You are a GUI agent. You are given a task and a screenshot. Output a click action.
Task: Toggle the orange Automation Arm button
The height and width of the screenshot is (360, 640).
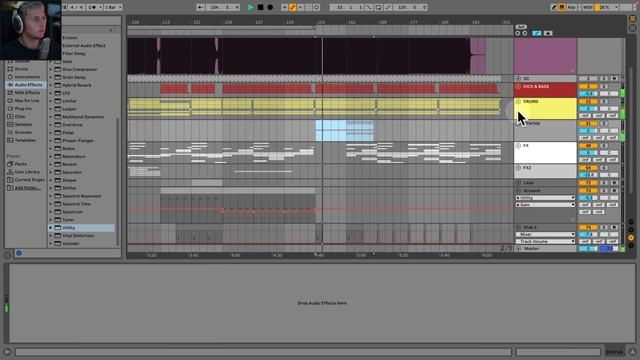pos(293,7)
